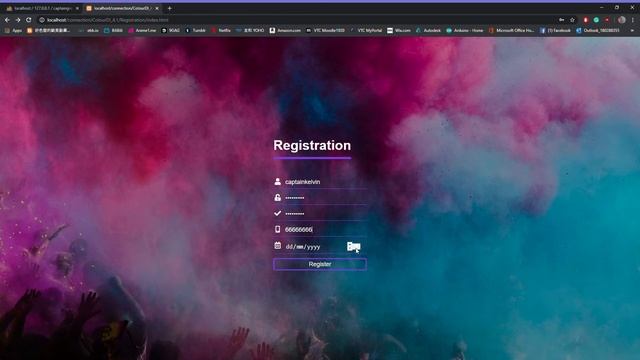
Task: Click the padlock icon beside the password field
Action: pos(278,198)
